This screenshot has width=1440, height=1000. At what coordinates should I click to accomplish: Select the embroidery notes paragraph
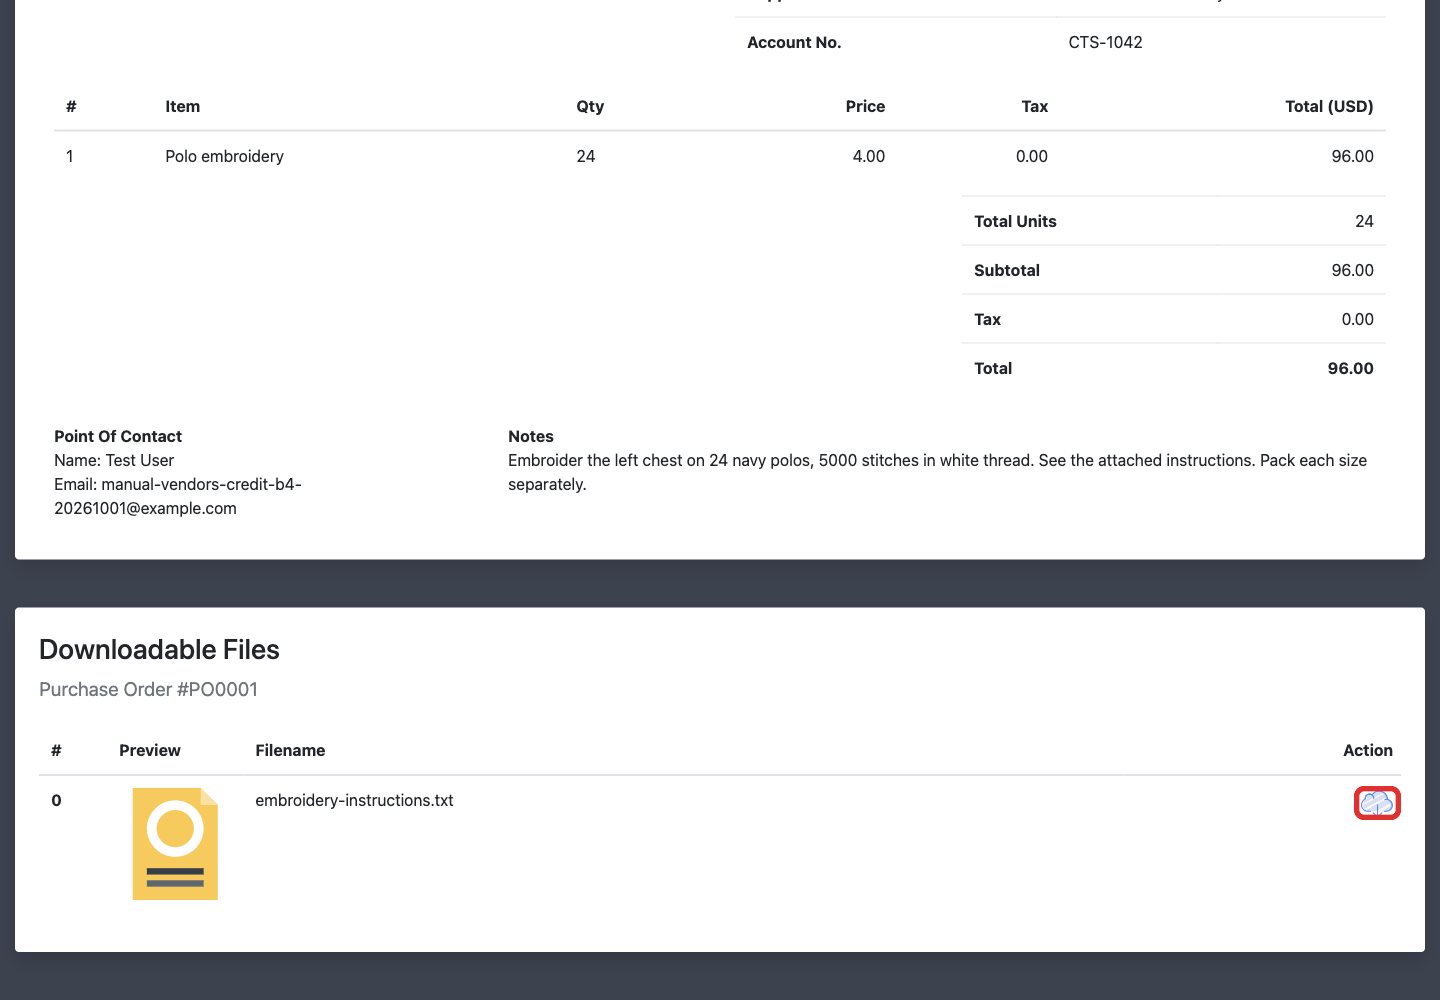point(937,472)
